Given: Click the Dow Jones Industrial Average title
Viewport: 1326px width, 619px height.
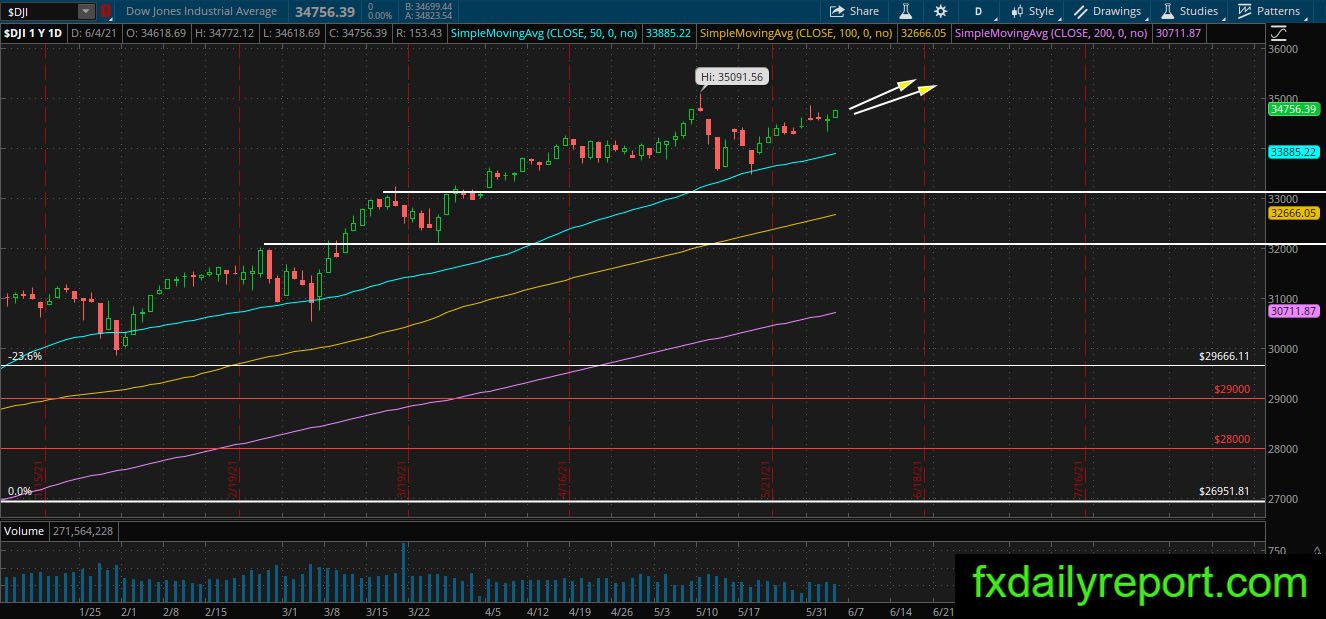Looking at the screenshot, I should pos(203,11).
